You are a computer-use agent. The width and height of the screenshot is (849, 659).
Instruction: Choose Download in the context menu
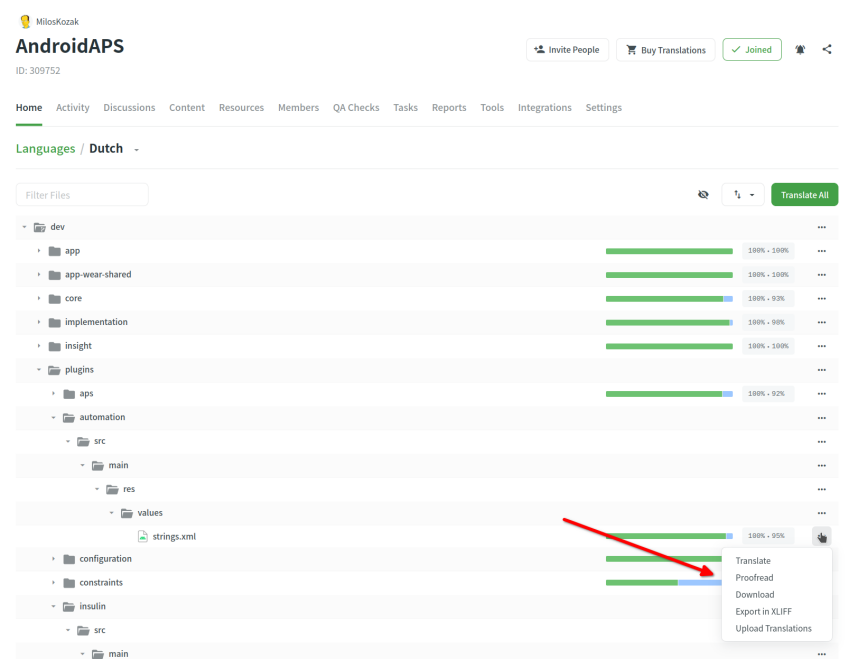755,595
